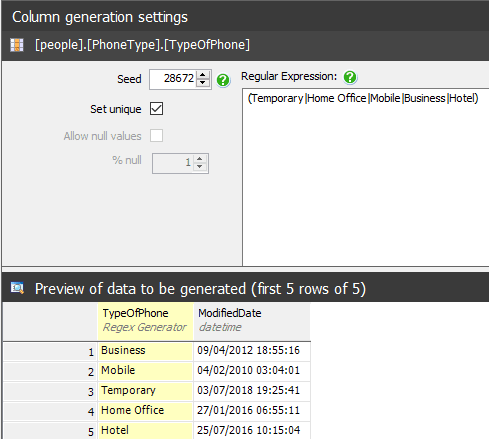The height and width of the screenshot is (439, 489).
Task: Select row header number 3
Action: pyautogui.click(x=50, y=391)
